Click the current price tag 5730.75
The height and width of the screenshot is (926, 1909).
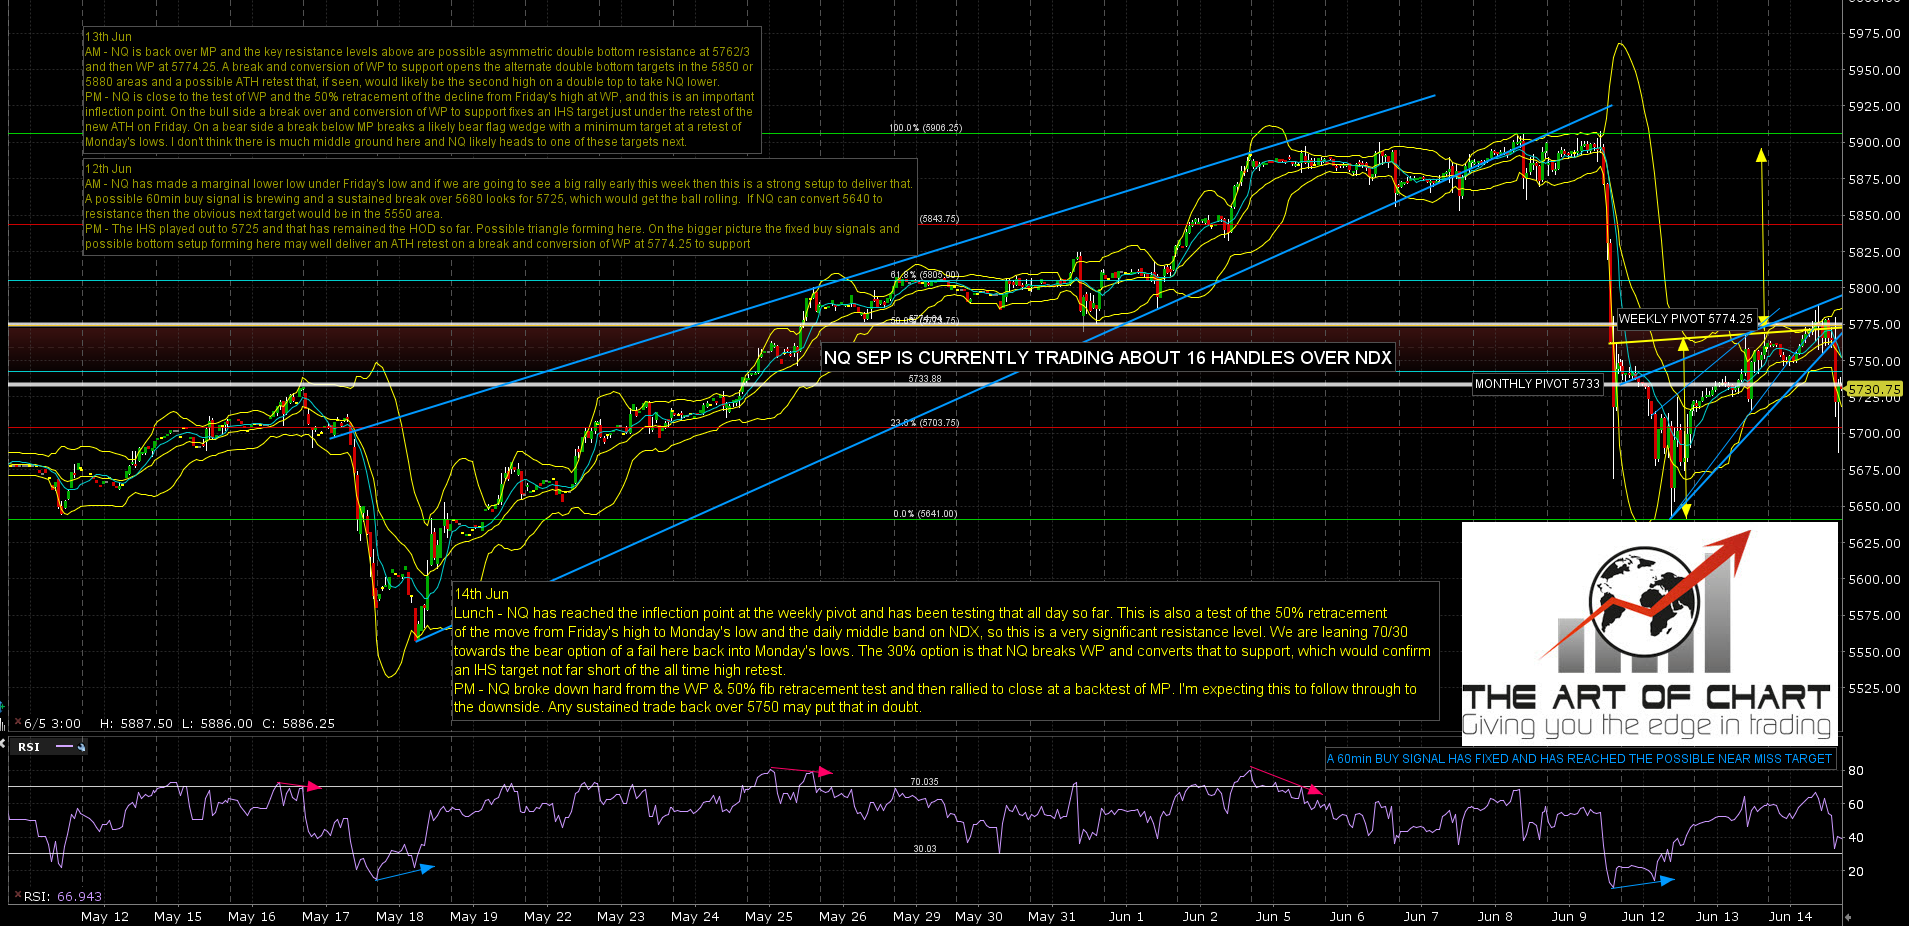(1874, 389)
